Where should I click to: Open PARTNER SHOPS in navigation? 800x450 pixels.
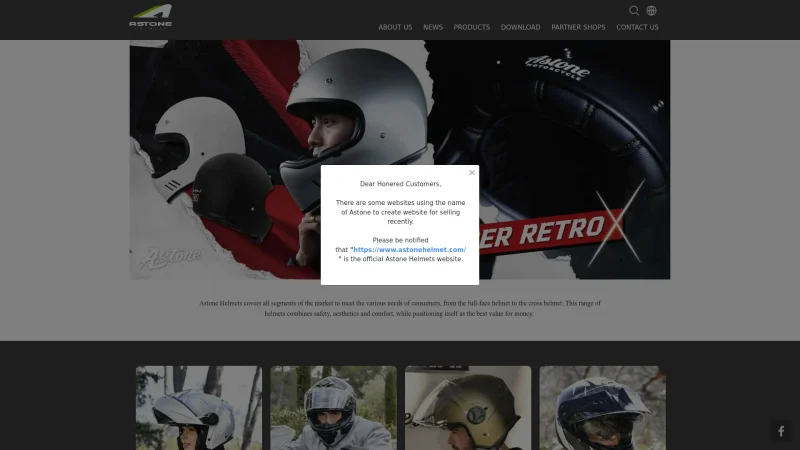pos(578,28)
